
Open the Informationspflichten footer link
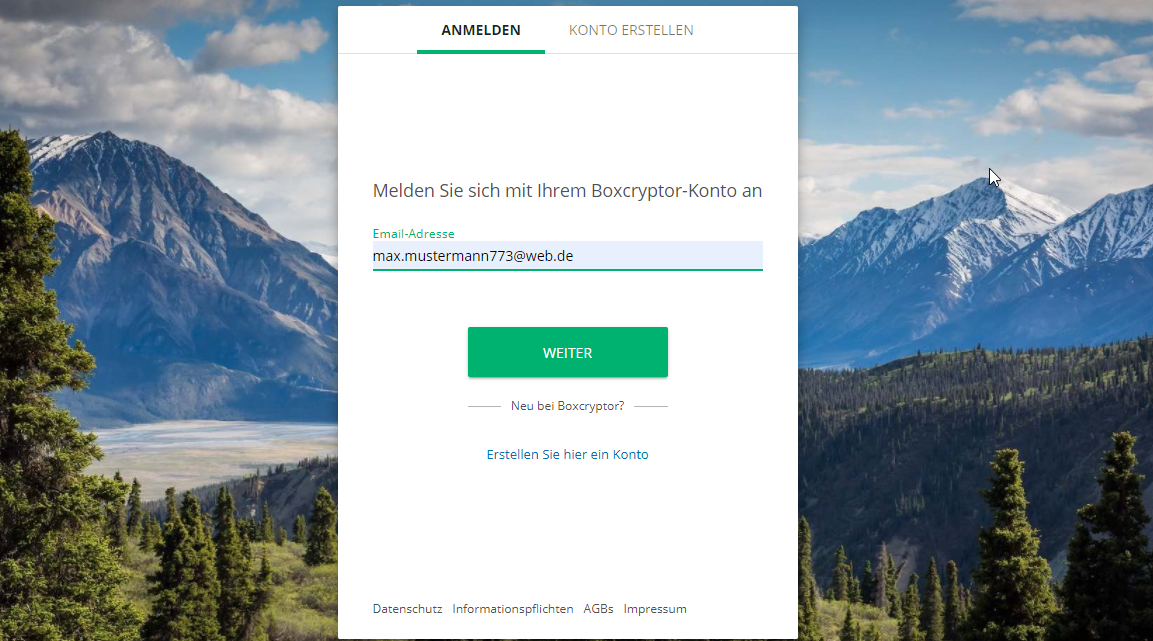coord(513,609)
